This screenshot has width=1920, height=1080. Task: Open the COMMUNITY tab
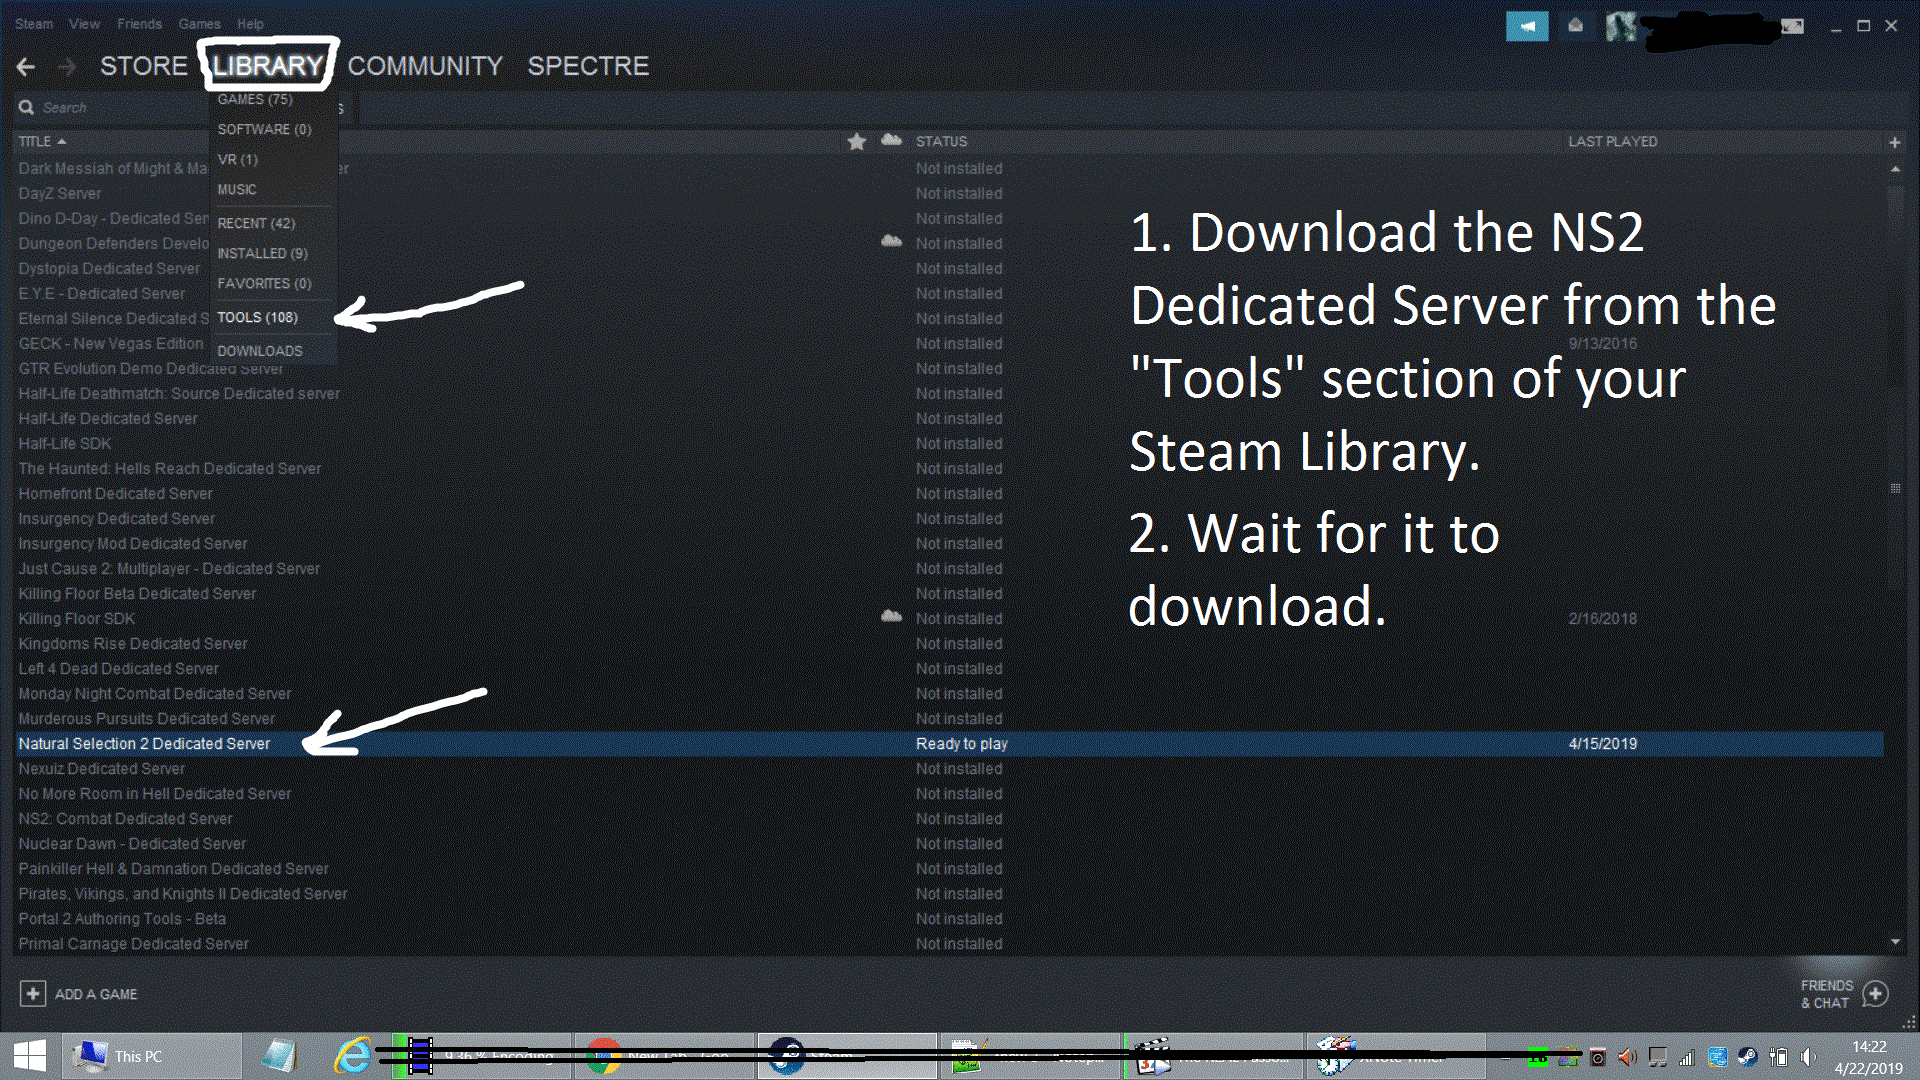tap(425, 66)
